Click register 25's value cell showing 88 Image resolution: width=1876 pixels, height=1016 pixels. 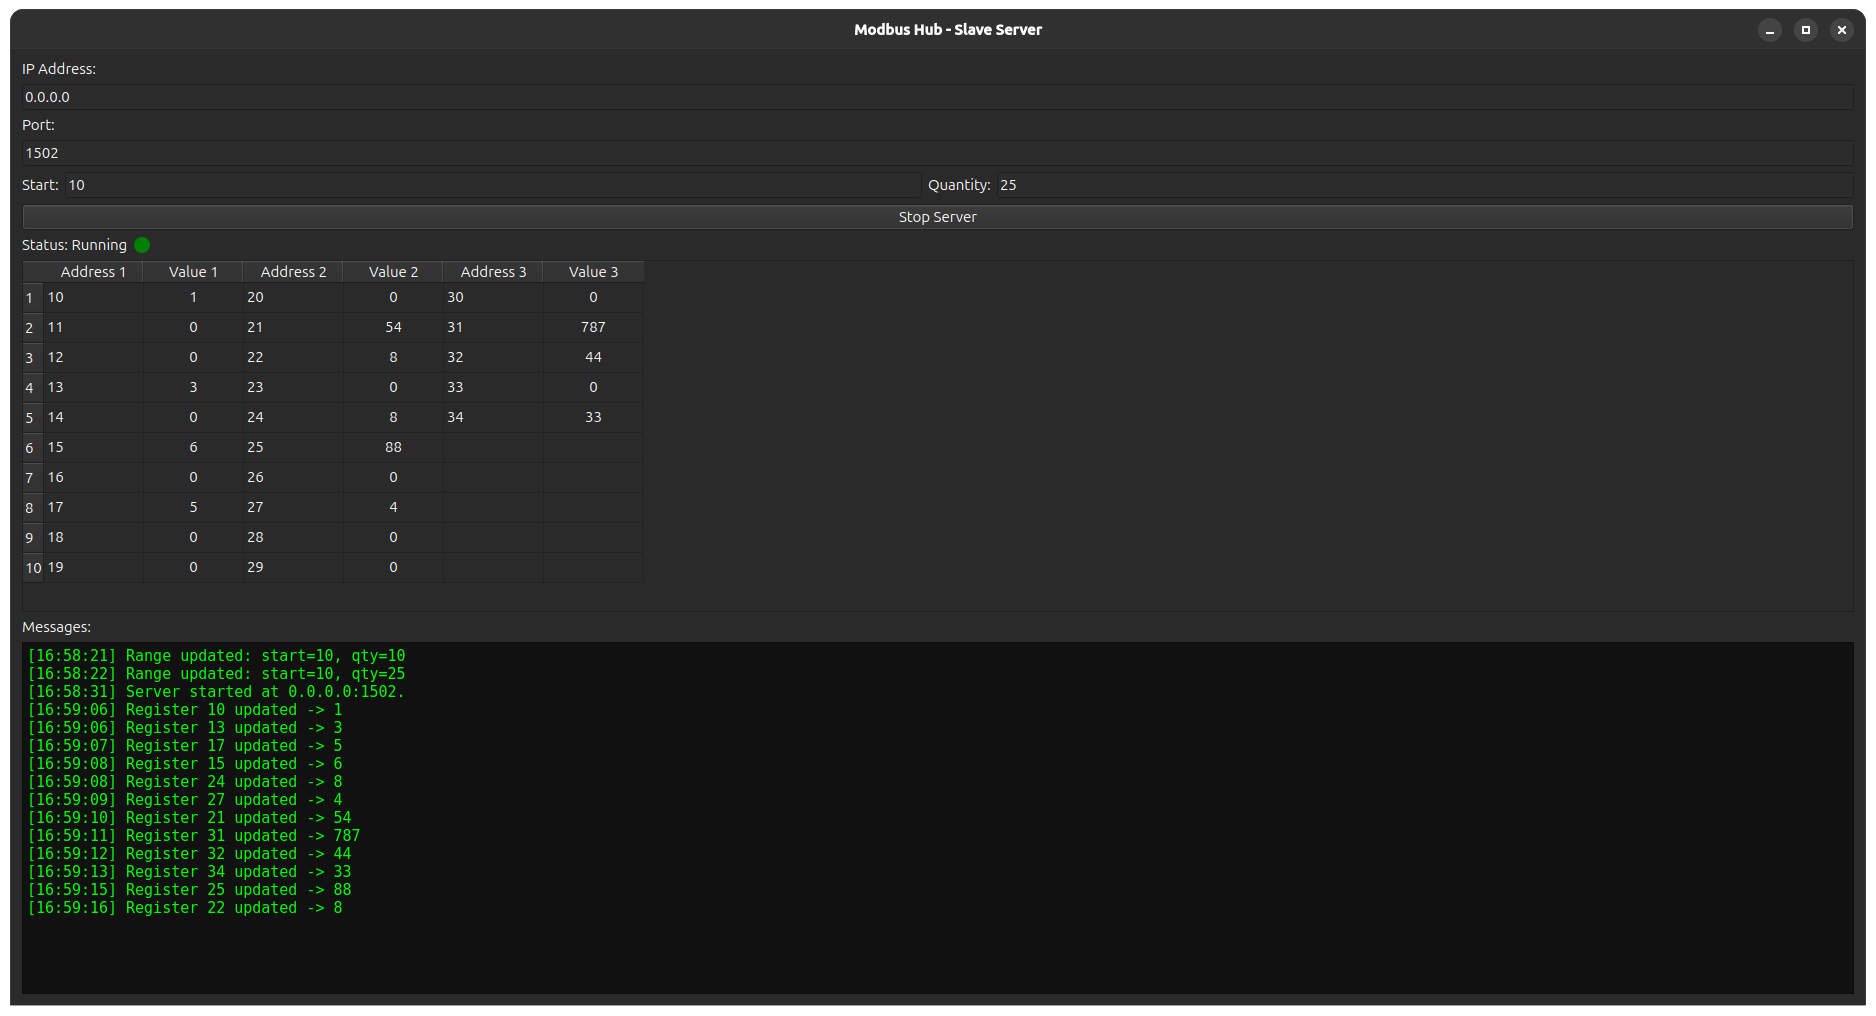point(392,447)
